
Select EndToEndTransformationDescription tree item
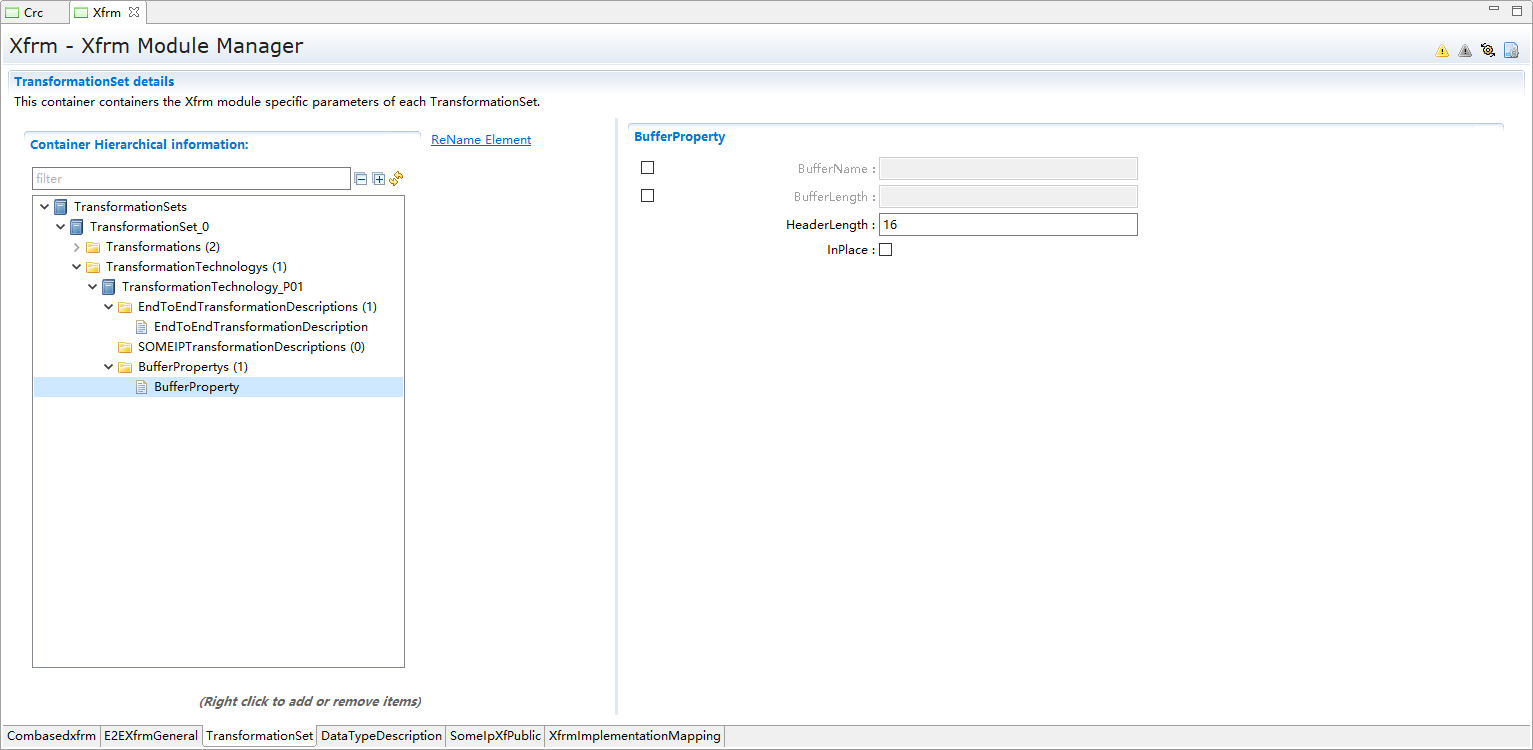[260, 327]
